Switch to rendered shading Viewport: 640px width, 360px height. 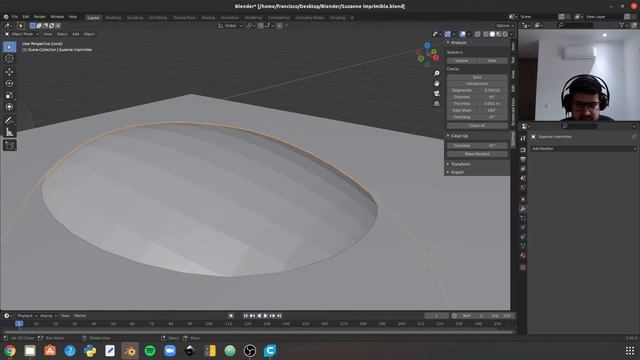tap(505, 34)
